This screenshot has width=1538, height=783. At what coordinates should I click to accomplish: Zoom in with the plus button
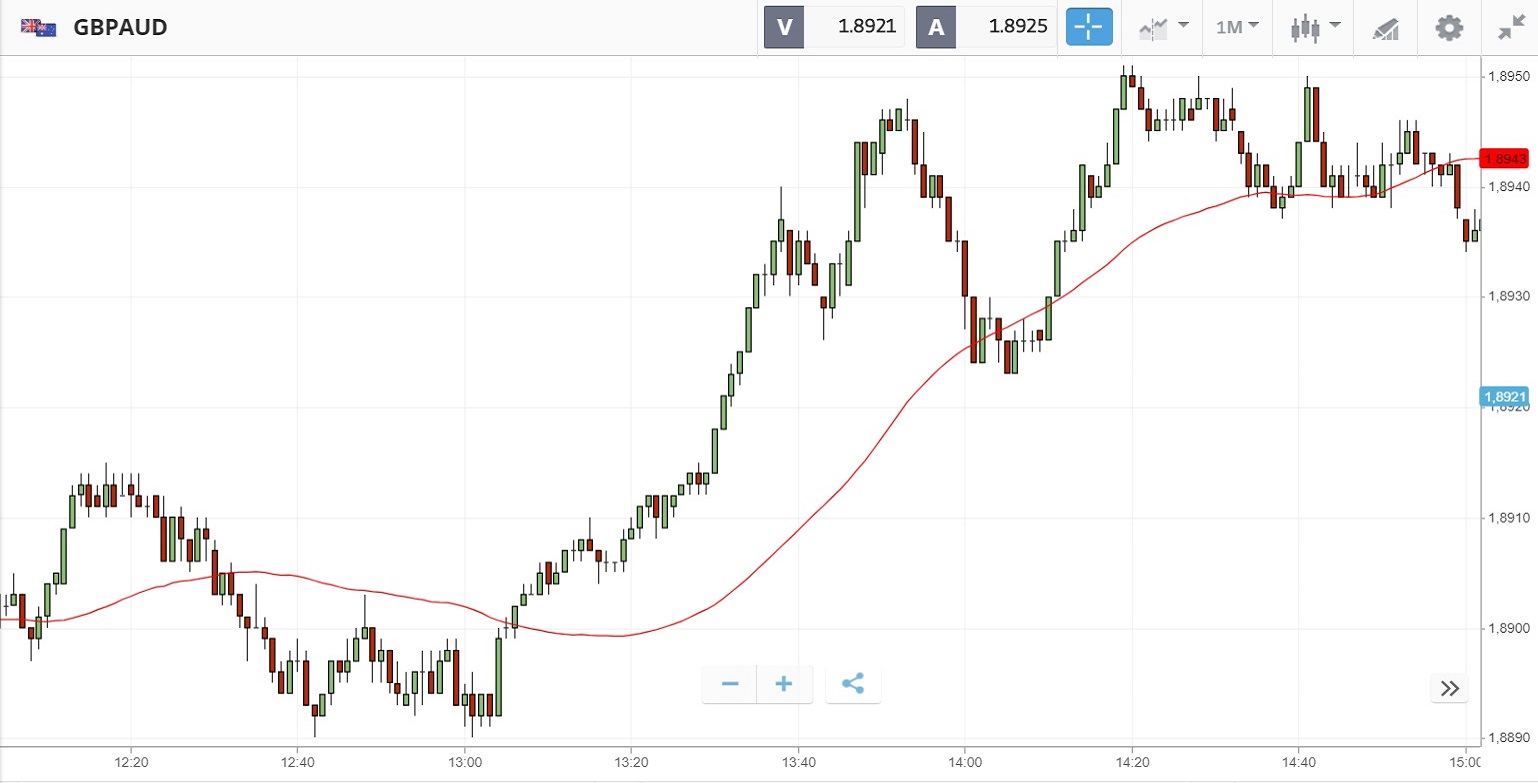784,684
